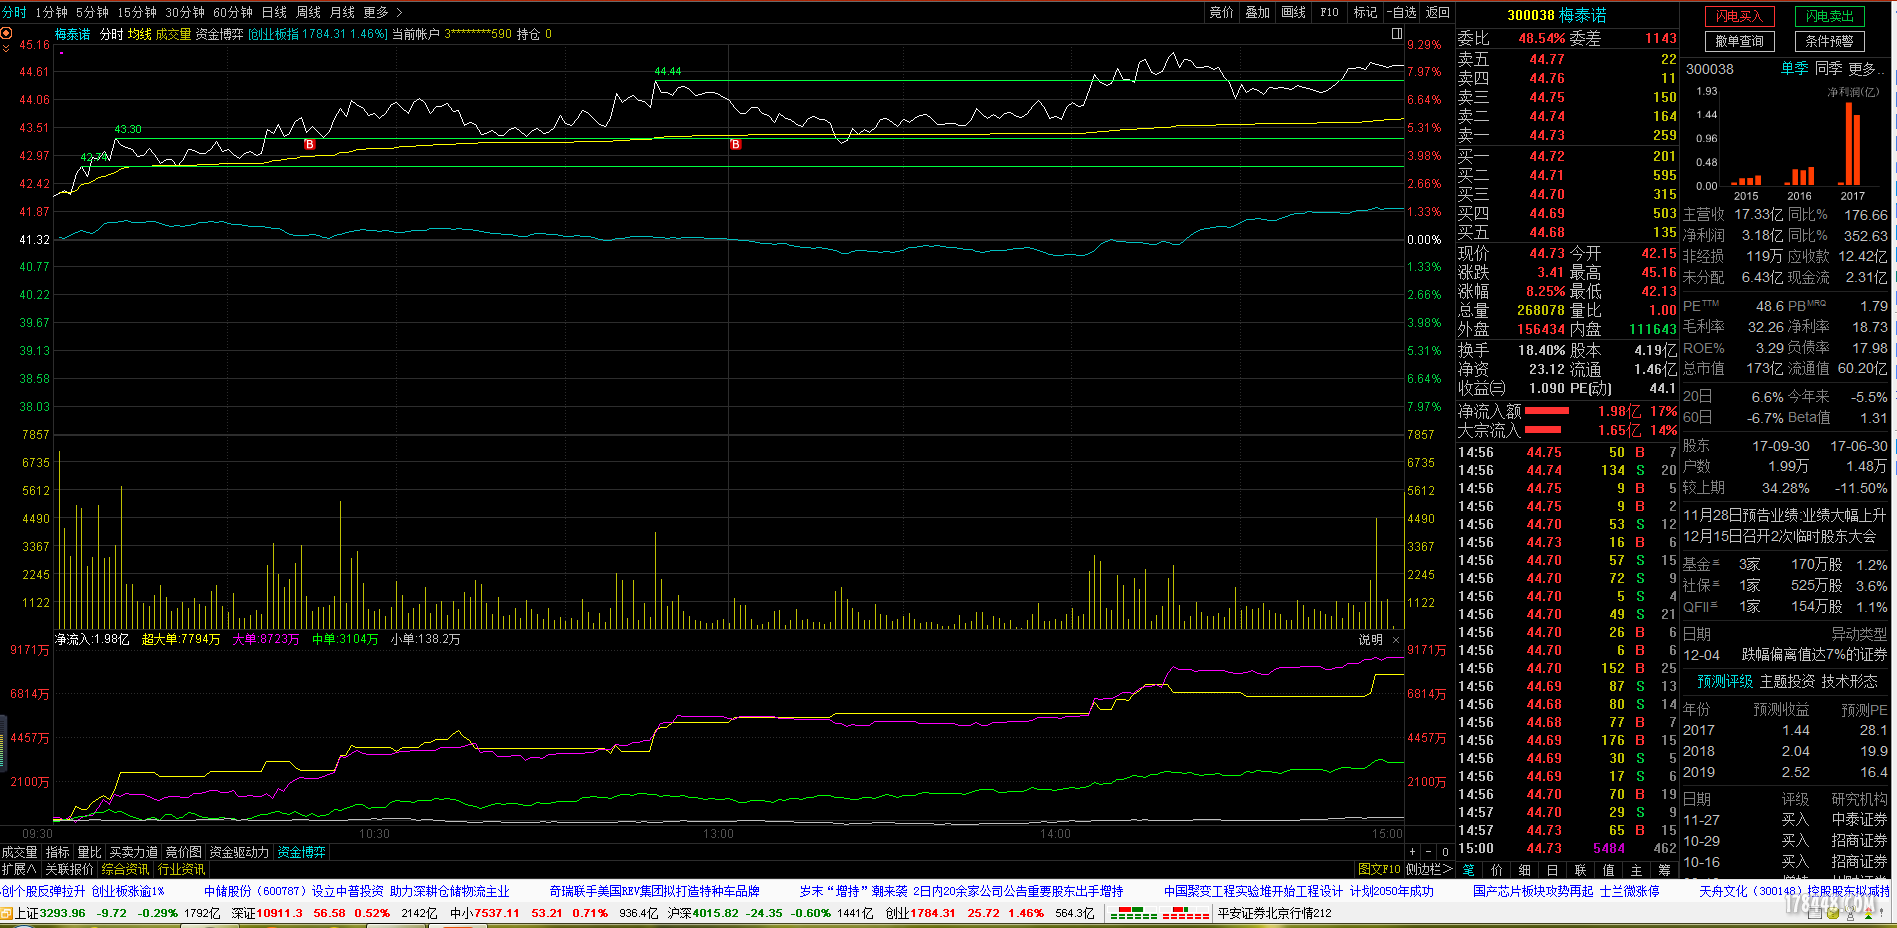Switch to 资金驱动力 indicator tab
Viewport: 1897px width, 928px height.
click(x=239, y=852)
